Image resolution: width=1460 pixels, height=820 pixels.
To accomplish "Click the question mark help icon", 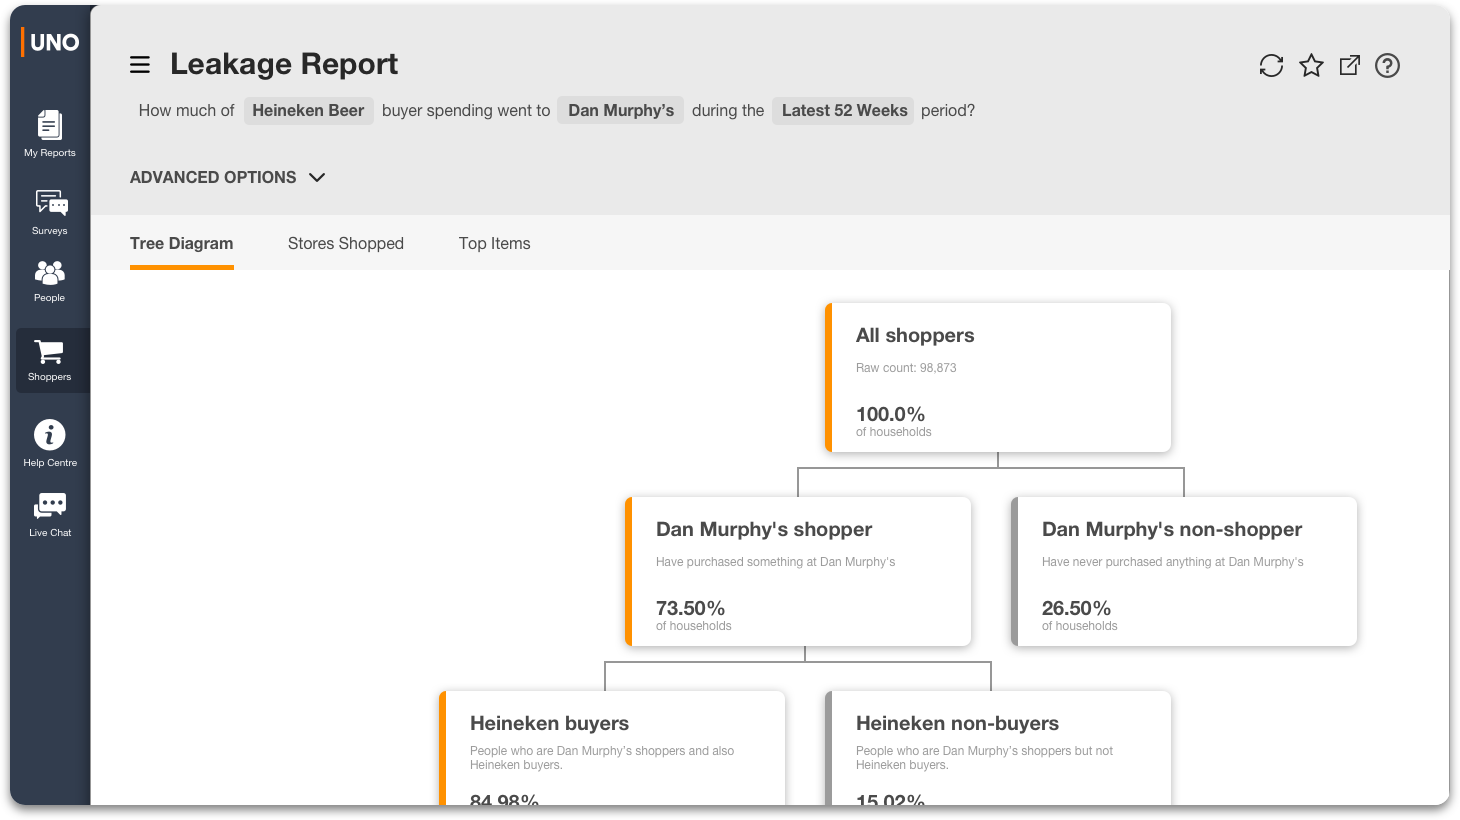I will (1387, 66).
